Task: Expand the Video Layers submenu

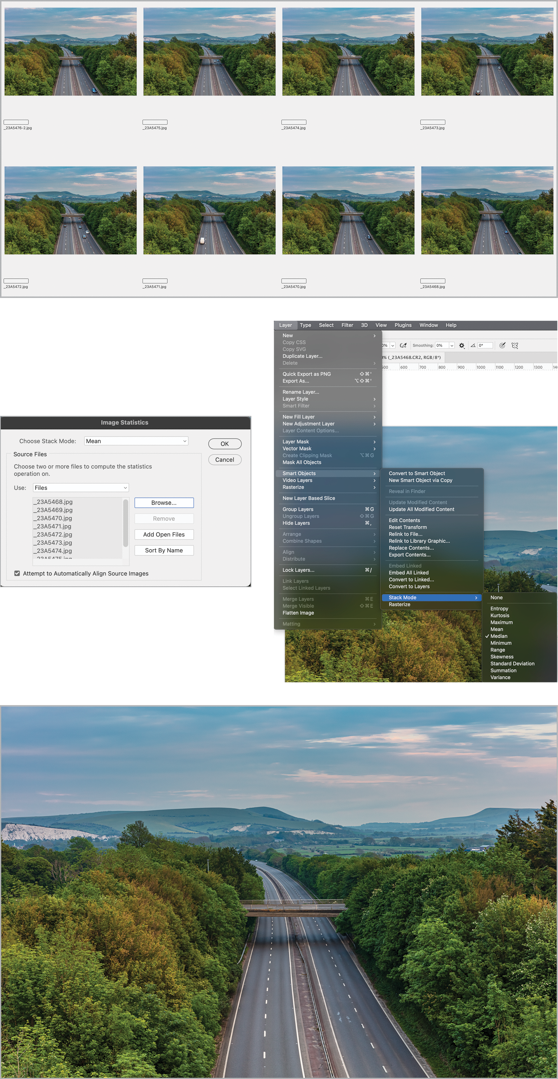Action: [328, 480]
